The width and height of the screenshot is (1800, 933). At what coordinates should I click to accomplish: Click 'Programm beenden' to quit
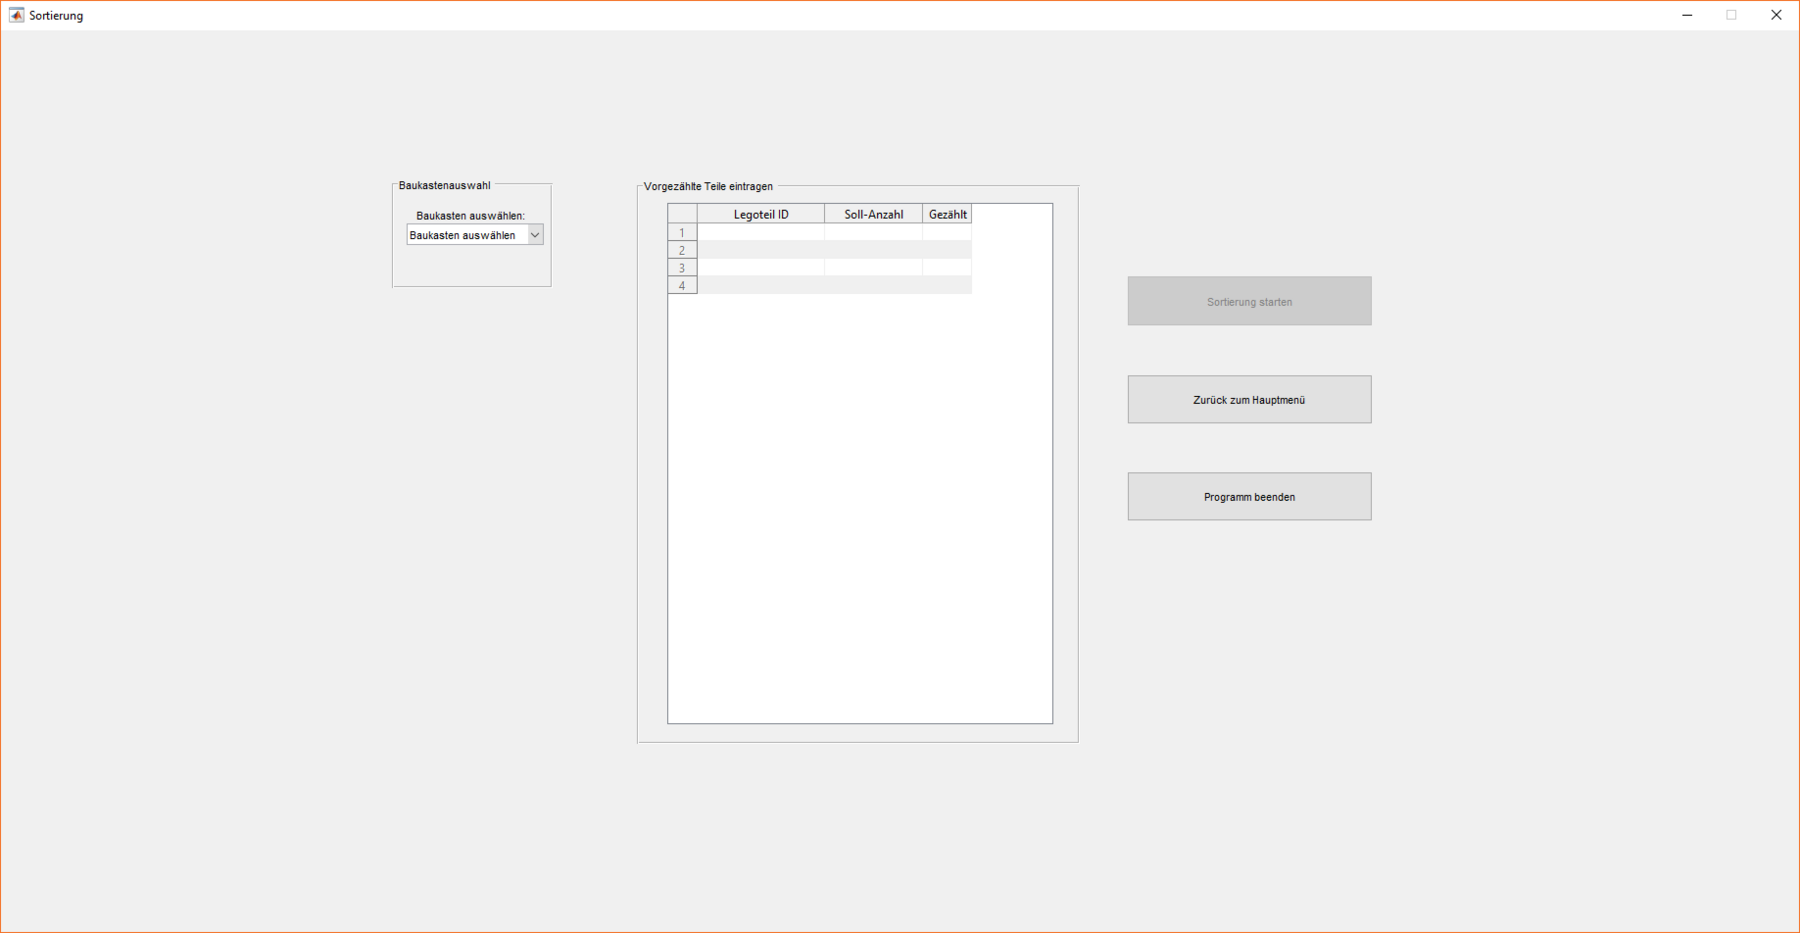click(1249, 497)
